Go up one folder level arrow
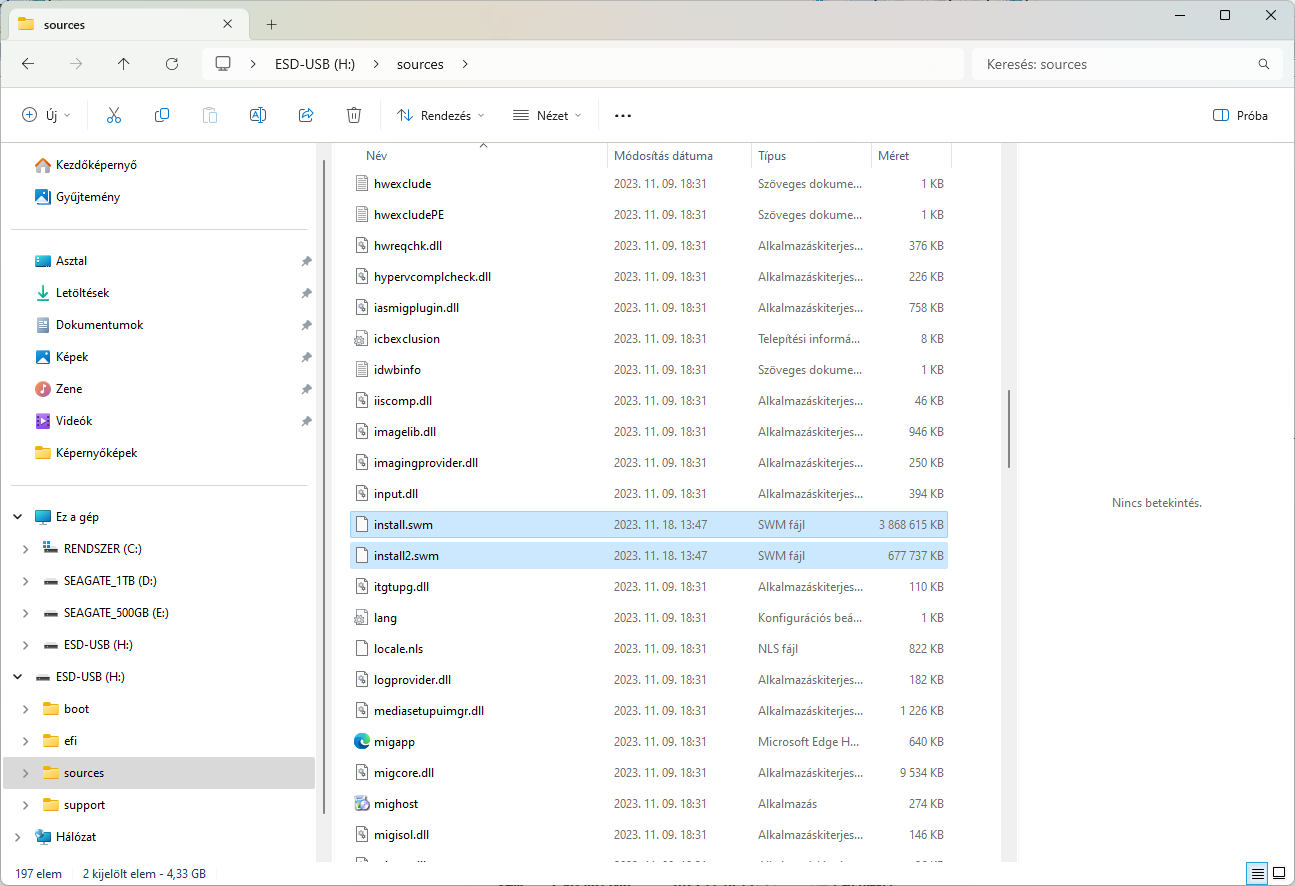 pos(124,64)
